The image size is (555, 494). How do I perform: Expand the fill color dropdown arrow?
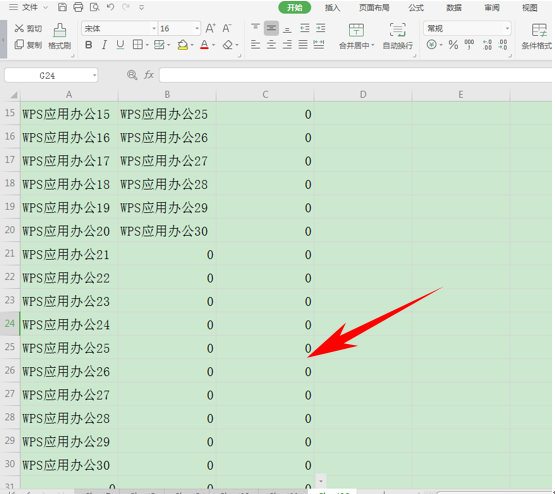(192, 45)
